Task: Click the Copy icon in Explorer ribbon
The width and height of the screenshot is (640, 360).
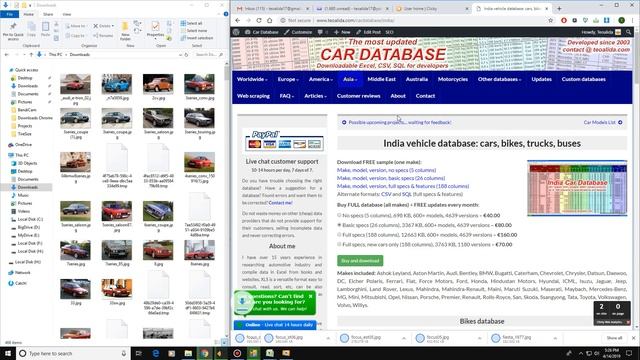Action: 31,30
